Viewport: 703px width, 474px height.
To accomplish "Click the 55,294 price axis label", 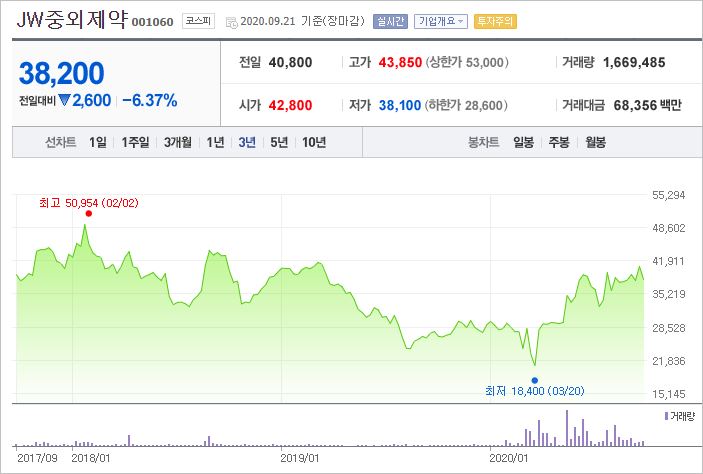I will tap(668, 195).
